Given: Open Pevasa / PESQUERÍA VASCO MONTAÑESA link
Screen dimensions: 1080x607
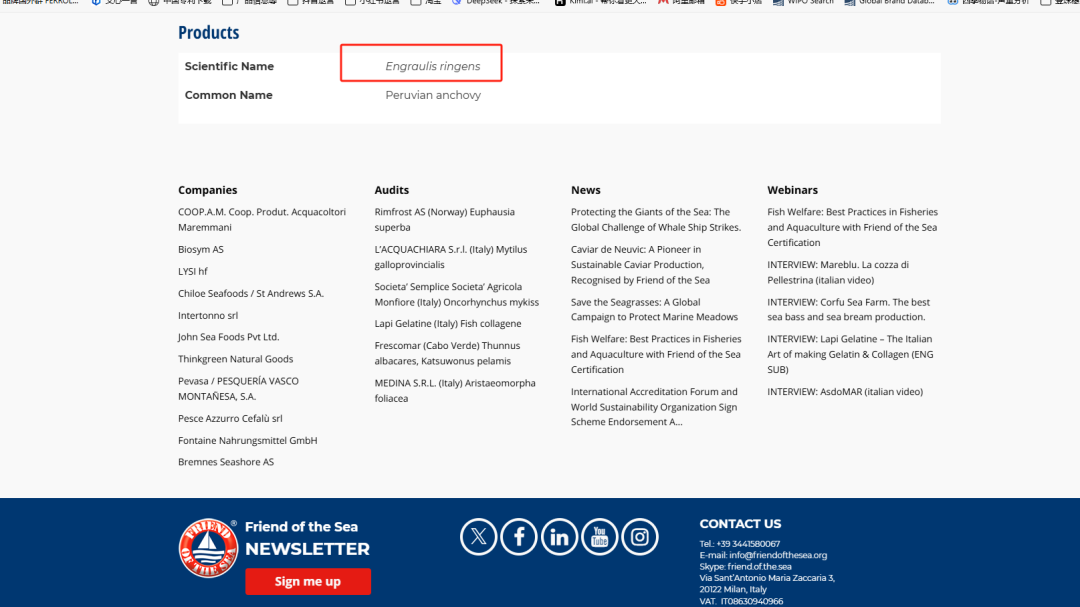Looking at the screenshot, I should click(x=238, y=389).
